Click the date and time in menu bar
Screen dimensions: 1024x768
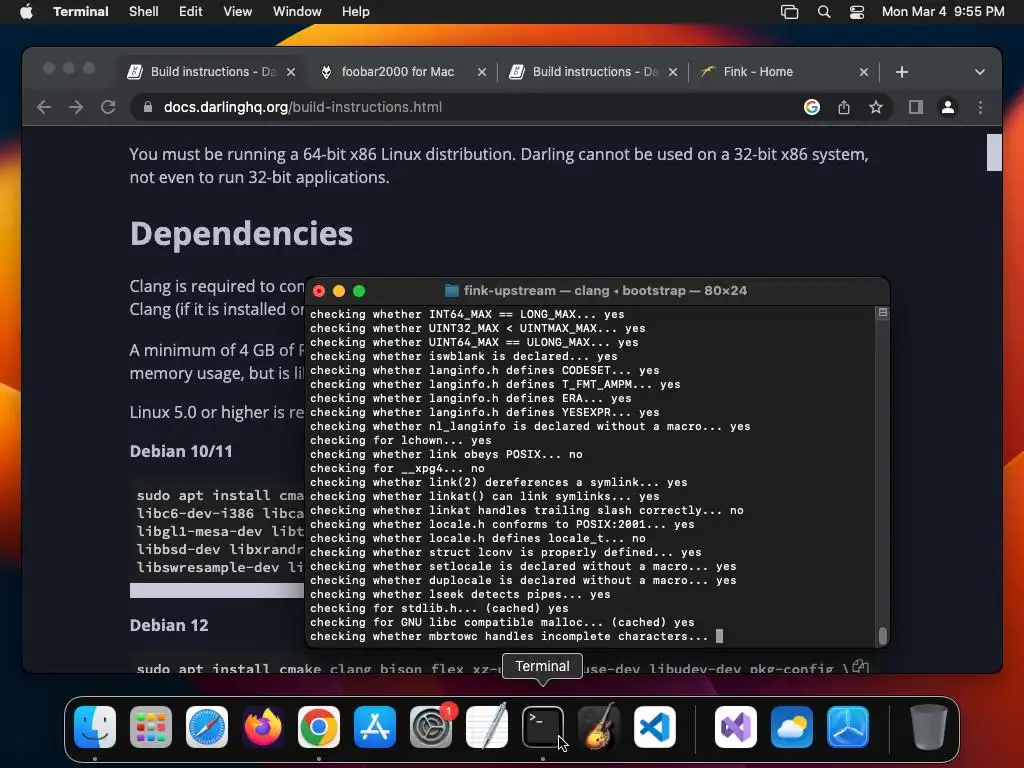click(x=943, y=12)
